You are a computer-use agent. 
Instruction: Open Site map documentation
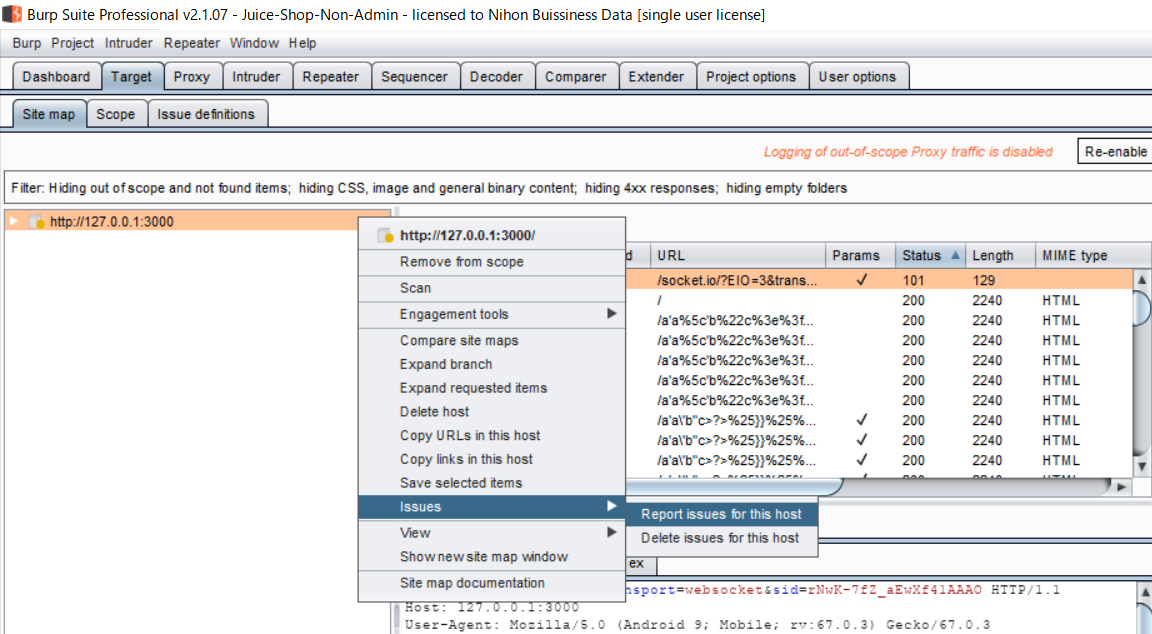click(x=492, y=583)
